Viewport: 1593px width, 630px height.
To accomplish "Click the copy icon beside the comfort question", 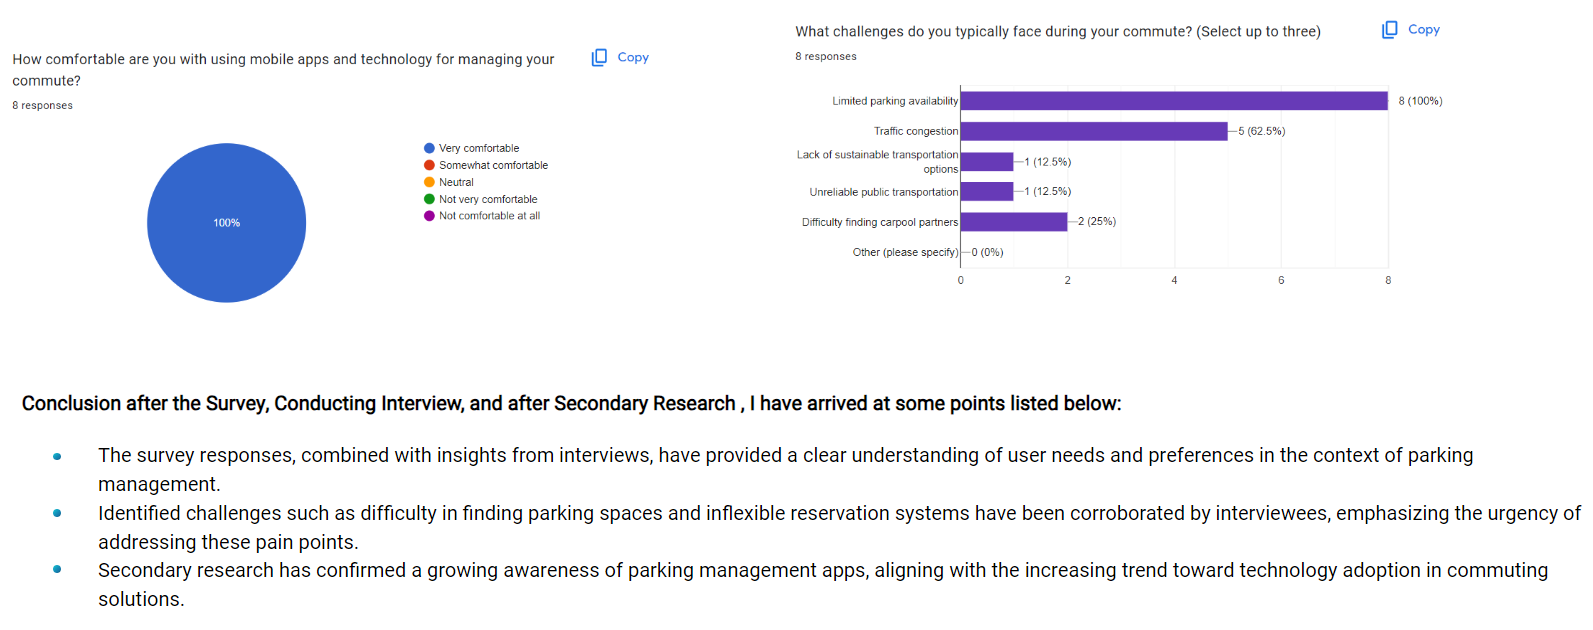I will tap(599, 58).
